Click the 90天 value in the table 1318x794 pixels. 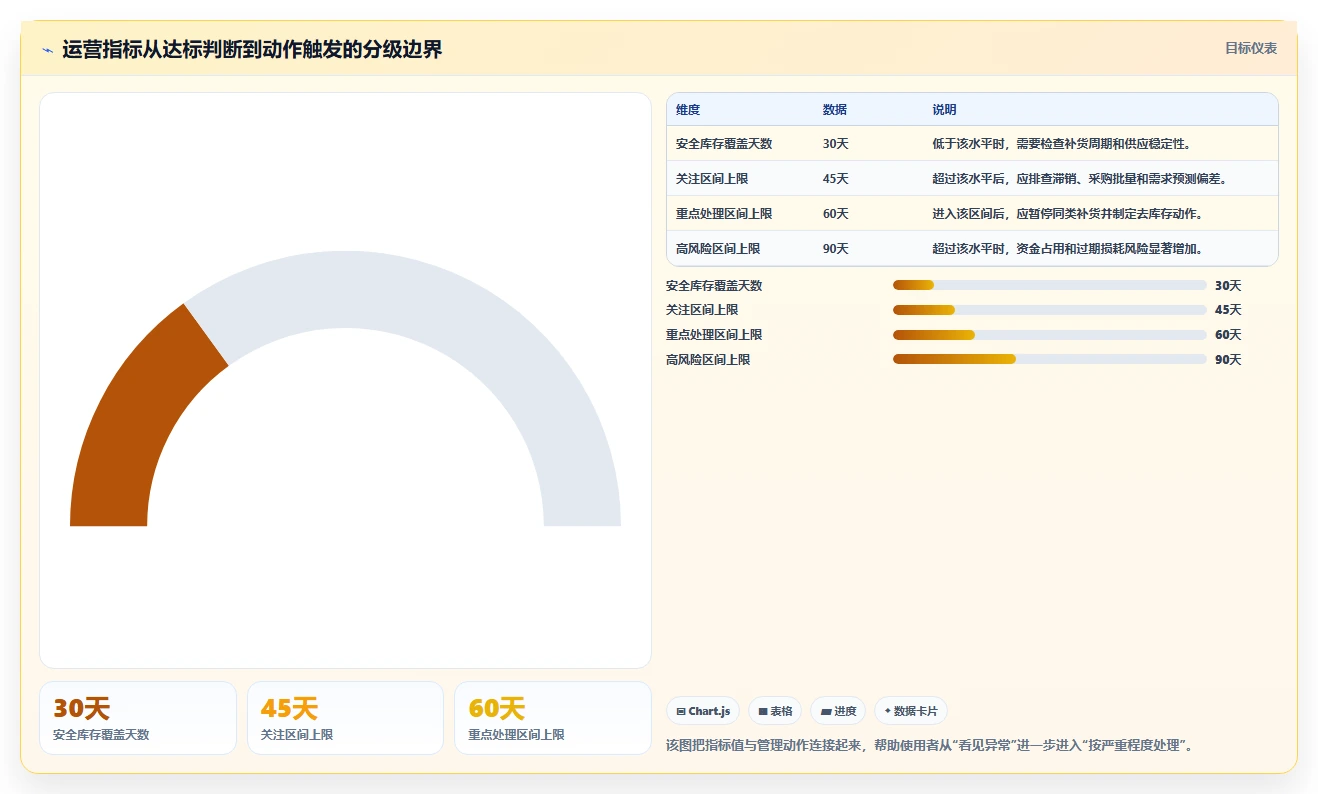[x=836, y=249]
